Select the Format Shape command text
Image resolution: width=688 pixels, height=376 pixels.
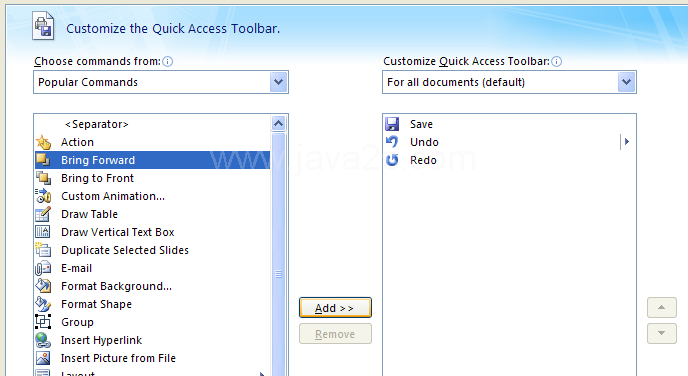coord(96,304)
